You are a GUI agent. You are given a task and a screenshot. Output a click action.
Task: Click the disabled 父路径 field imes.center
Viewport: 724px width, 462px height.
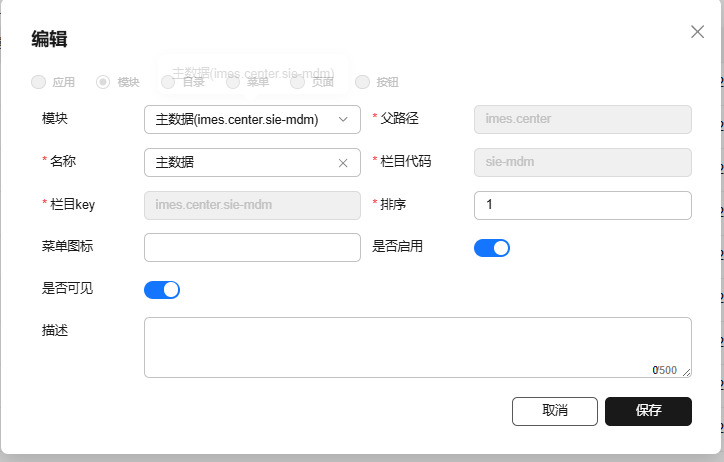(583, 120)
